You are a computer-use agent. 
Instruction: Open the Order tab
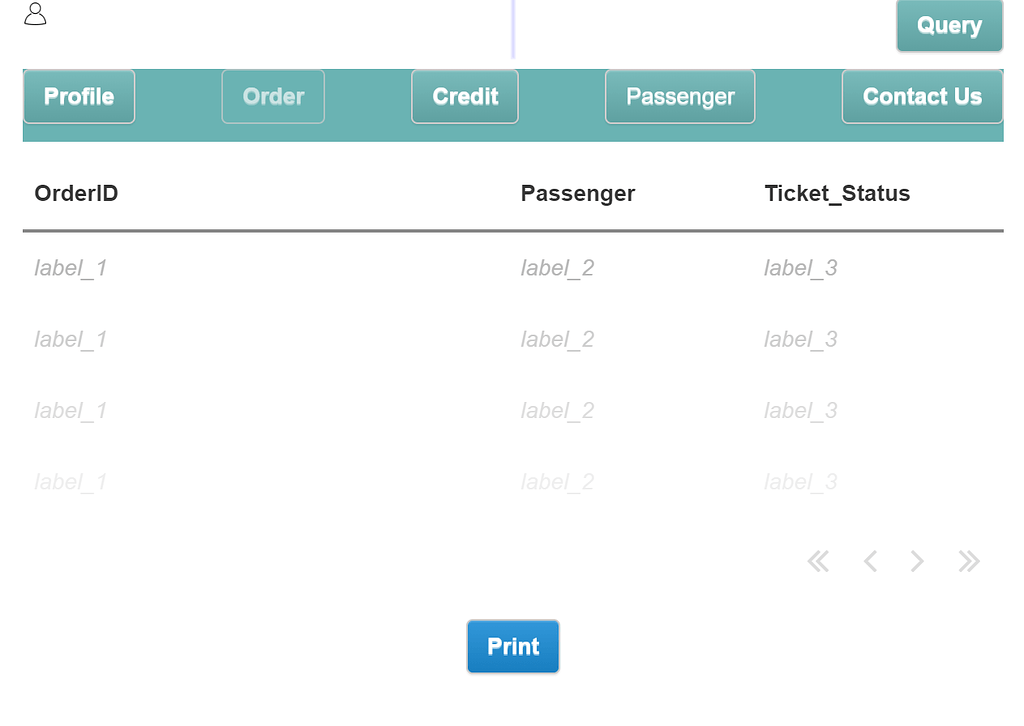[x=273, y=96]
